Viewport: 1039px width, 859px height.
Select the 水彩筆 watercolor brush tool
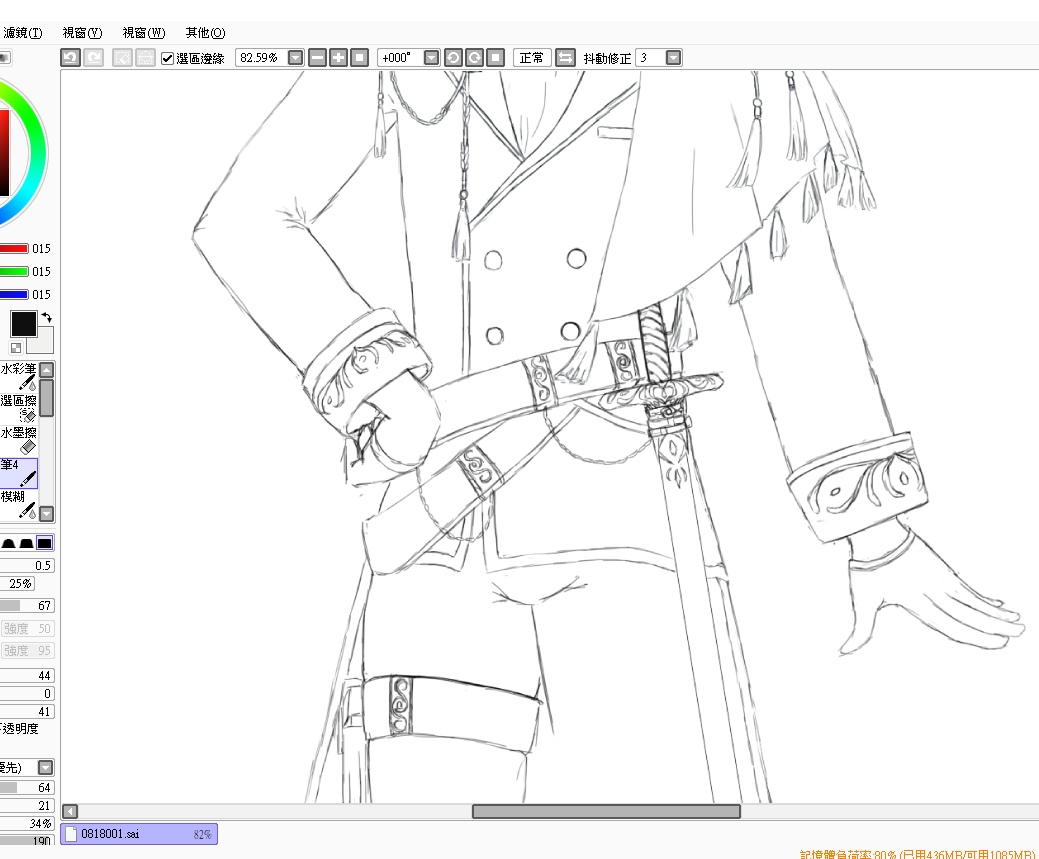pos(19,376)
